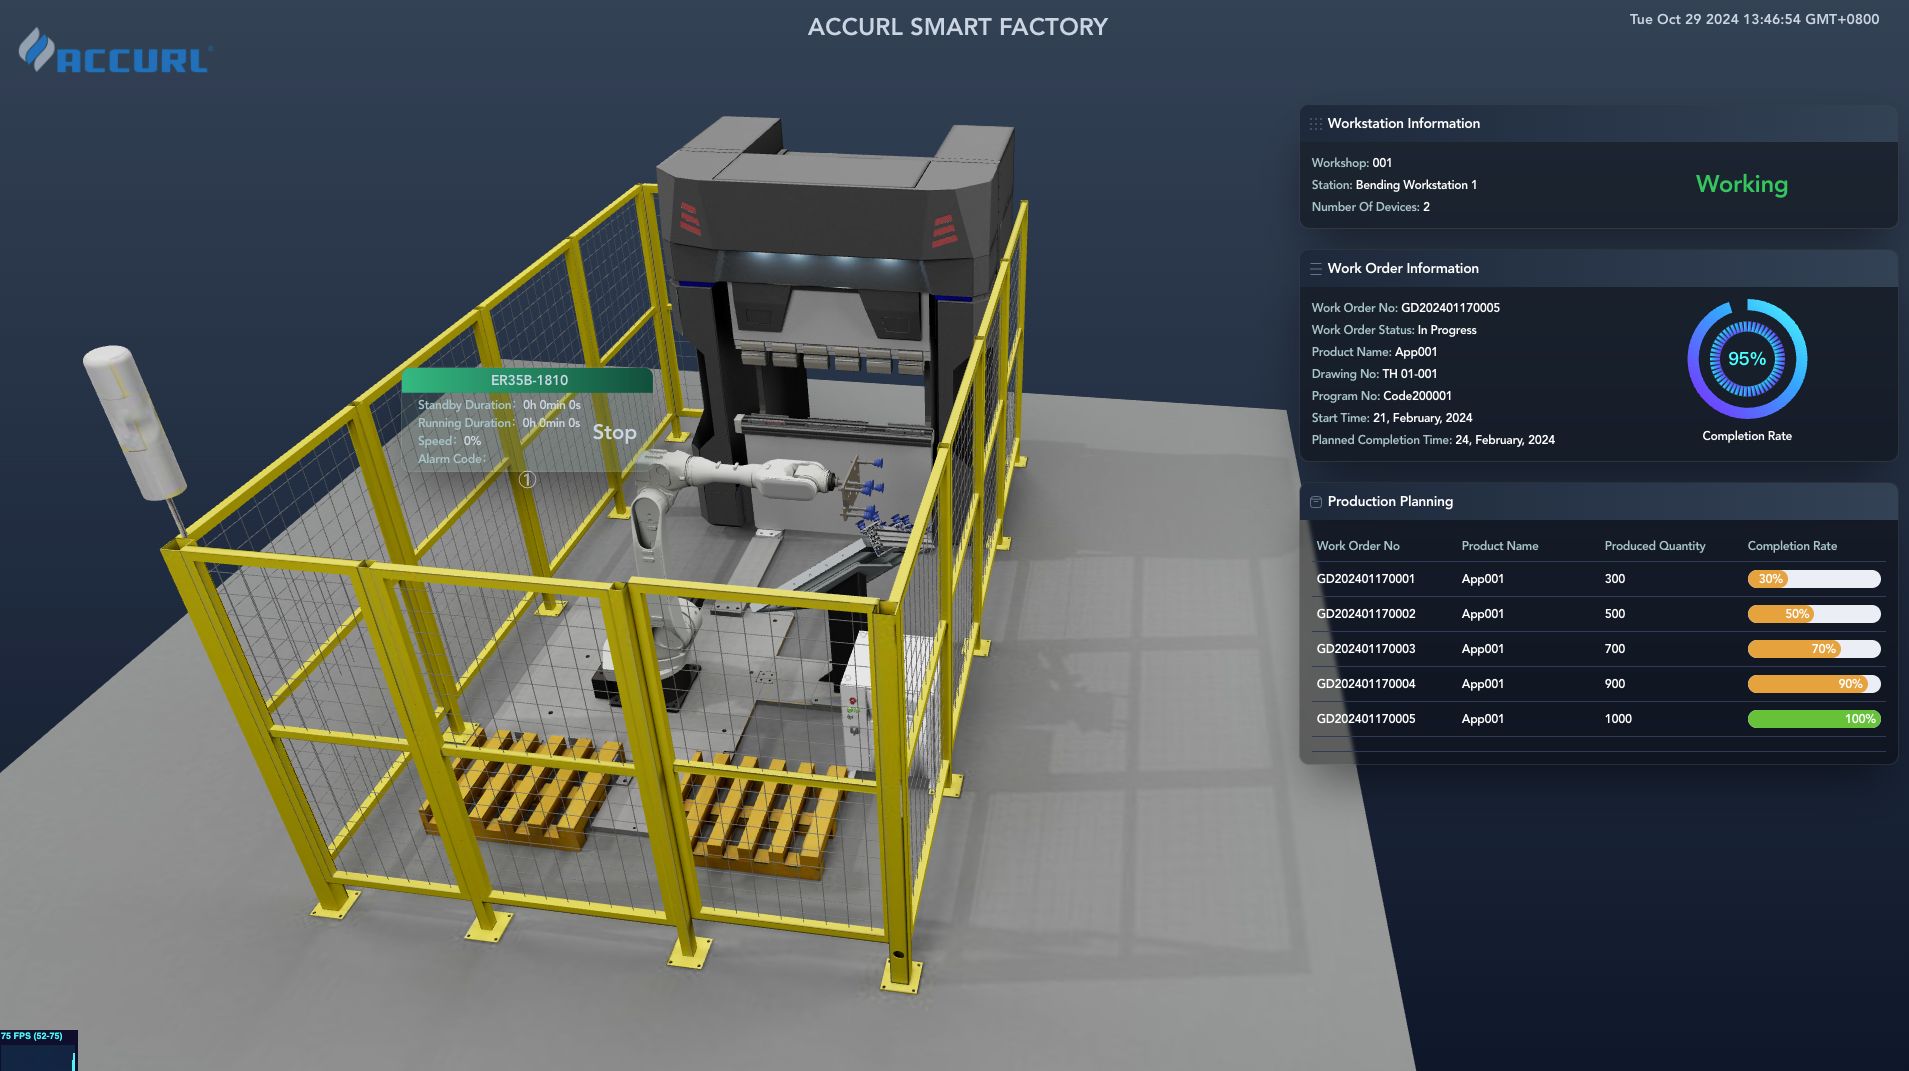
Task: Click the date and time display
Action: [x=1754, y=19]
